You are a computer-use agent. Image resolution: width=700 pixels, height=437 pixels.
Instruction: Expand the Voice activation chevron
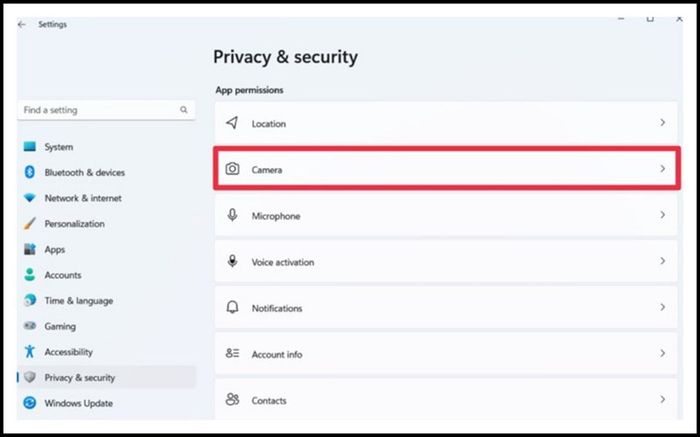pos(662,261)
